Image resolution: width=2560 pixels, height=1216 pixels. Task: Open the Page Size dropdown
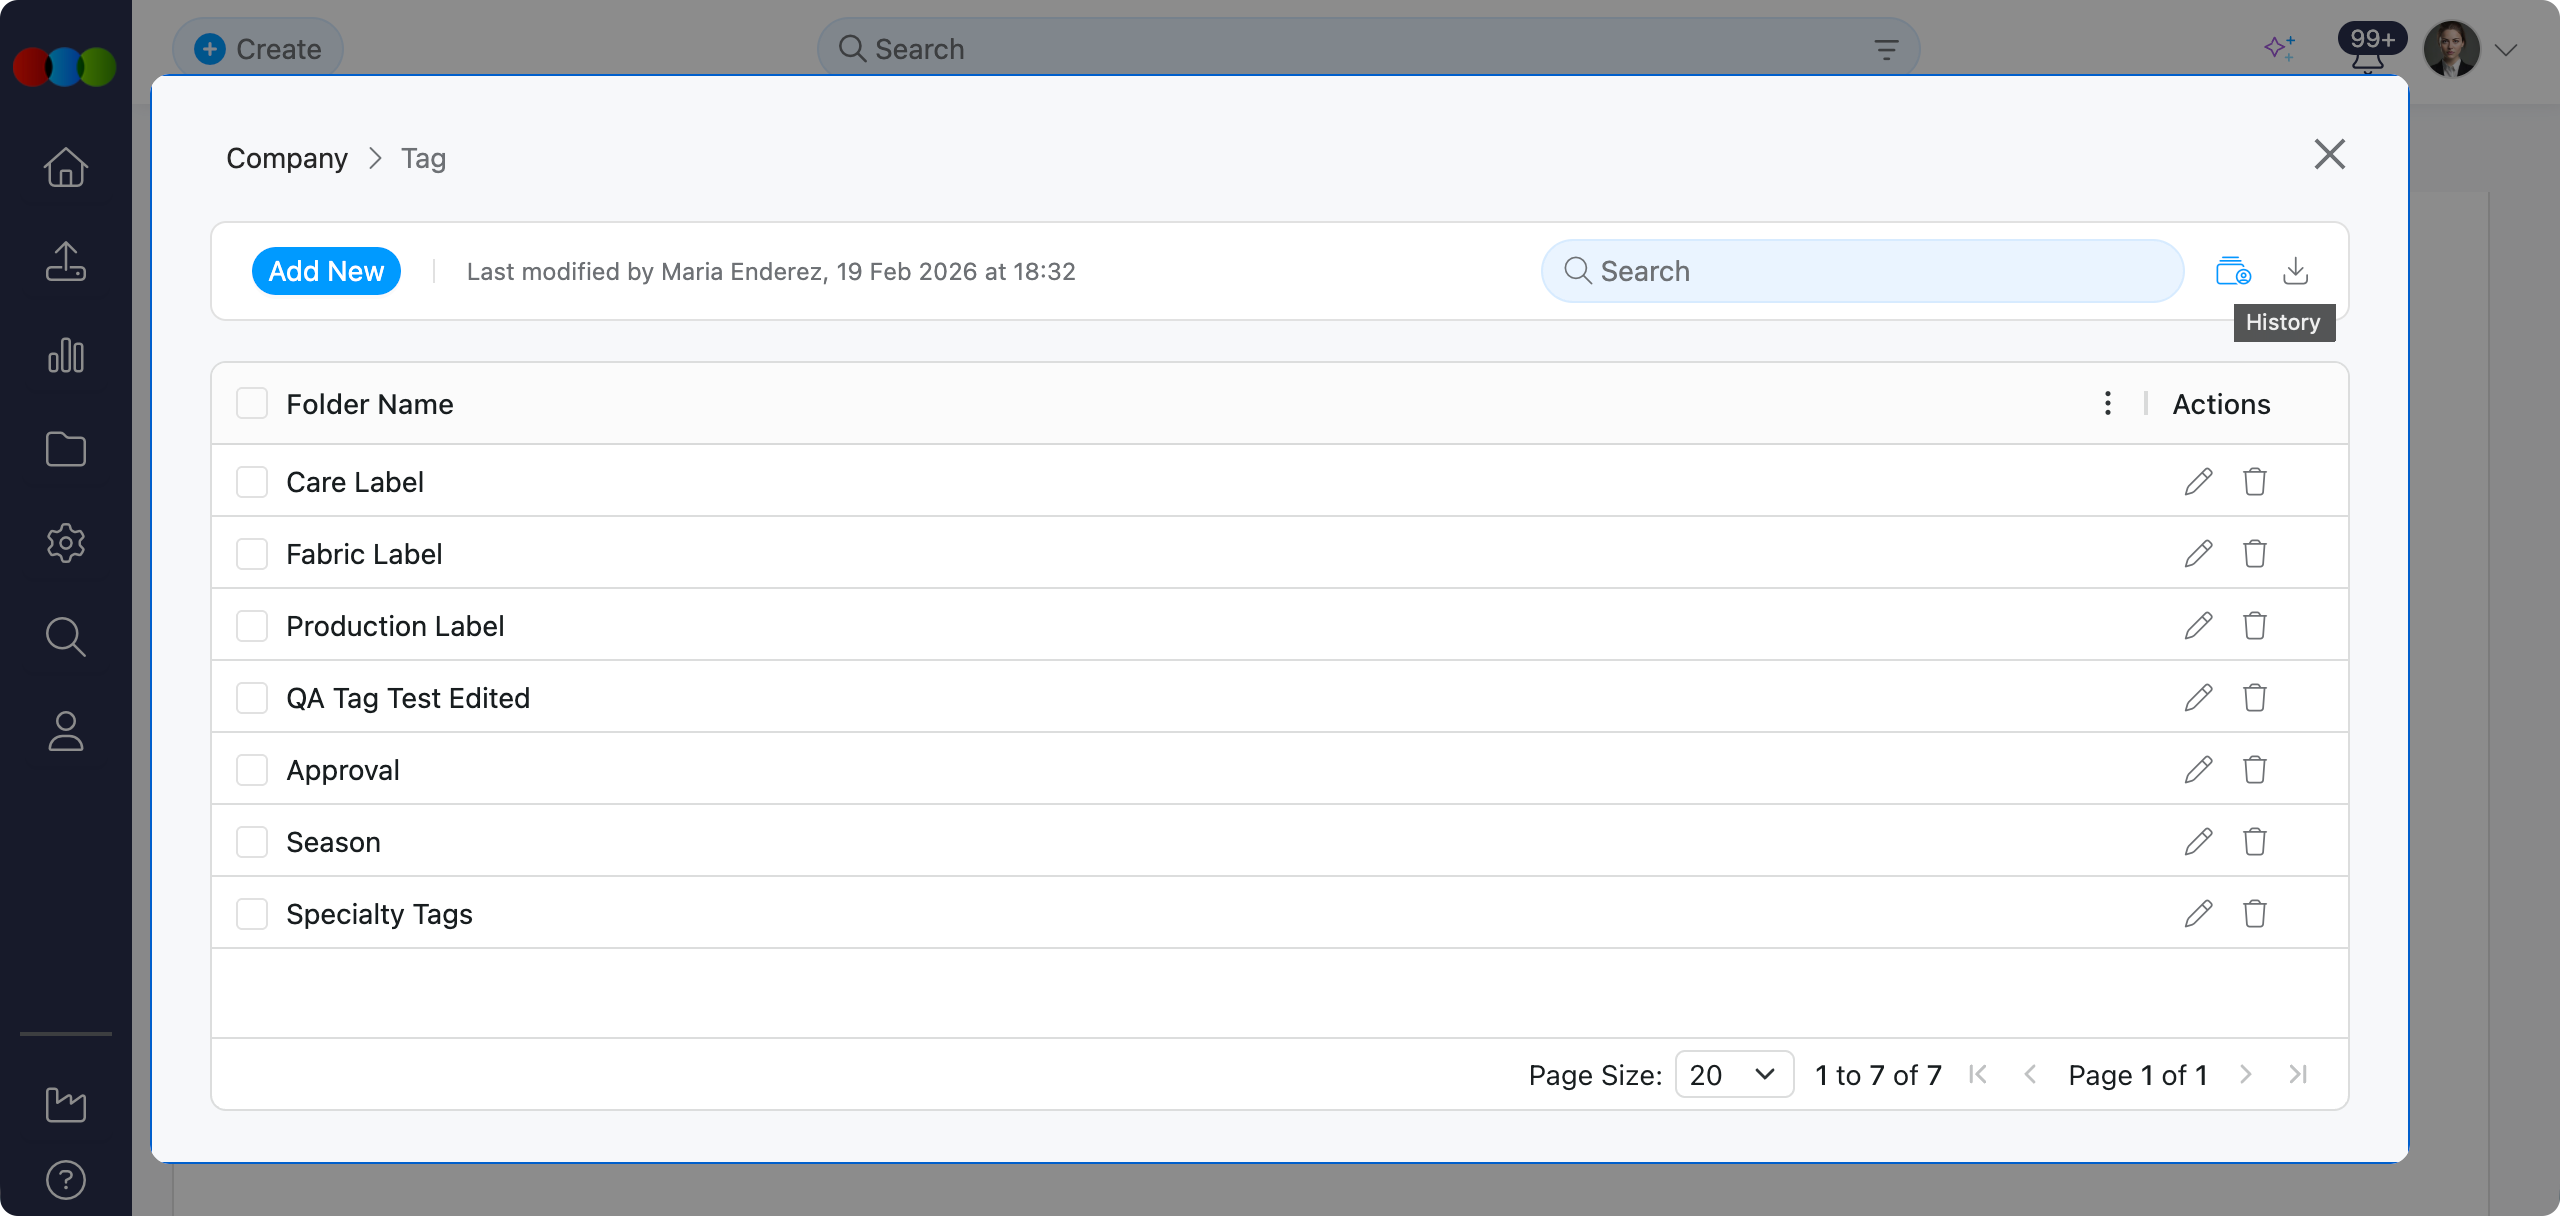pos(1734,1075)
